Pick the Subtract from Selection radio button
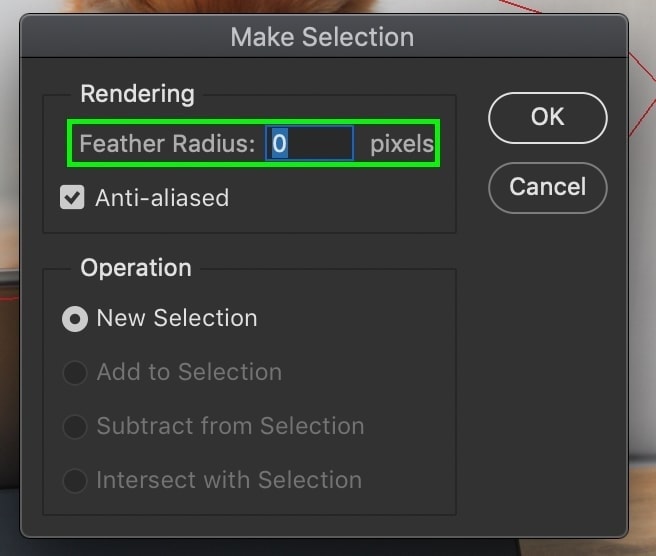Image resolution: width=656 pixels, height=556 pixels. pos(75,426)
